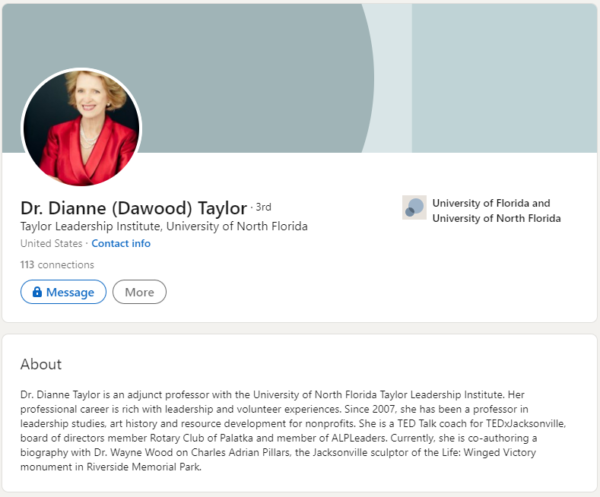Open the Contact info link
This screenshot has width=600, height=497.
click(x=121, y=243)
